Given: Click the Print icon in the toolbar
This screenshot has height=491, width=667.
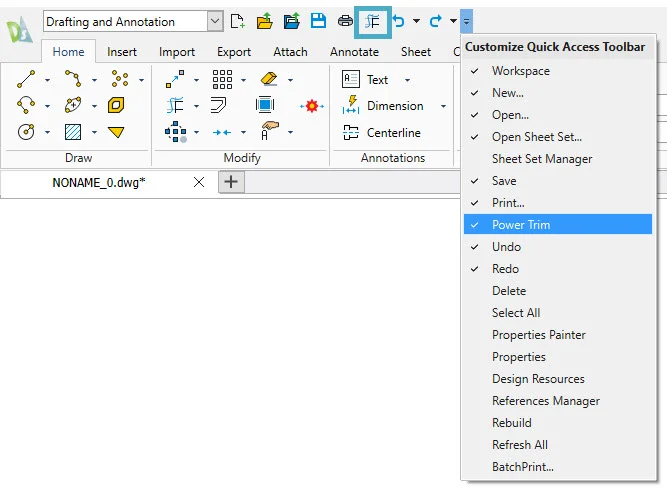Looking at the screenshot, I should (x=345, y=21).
